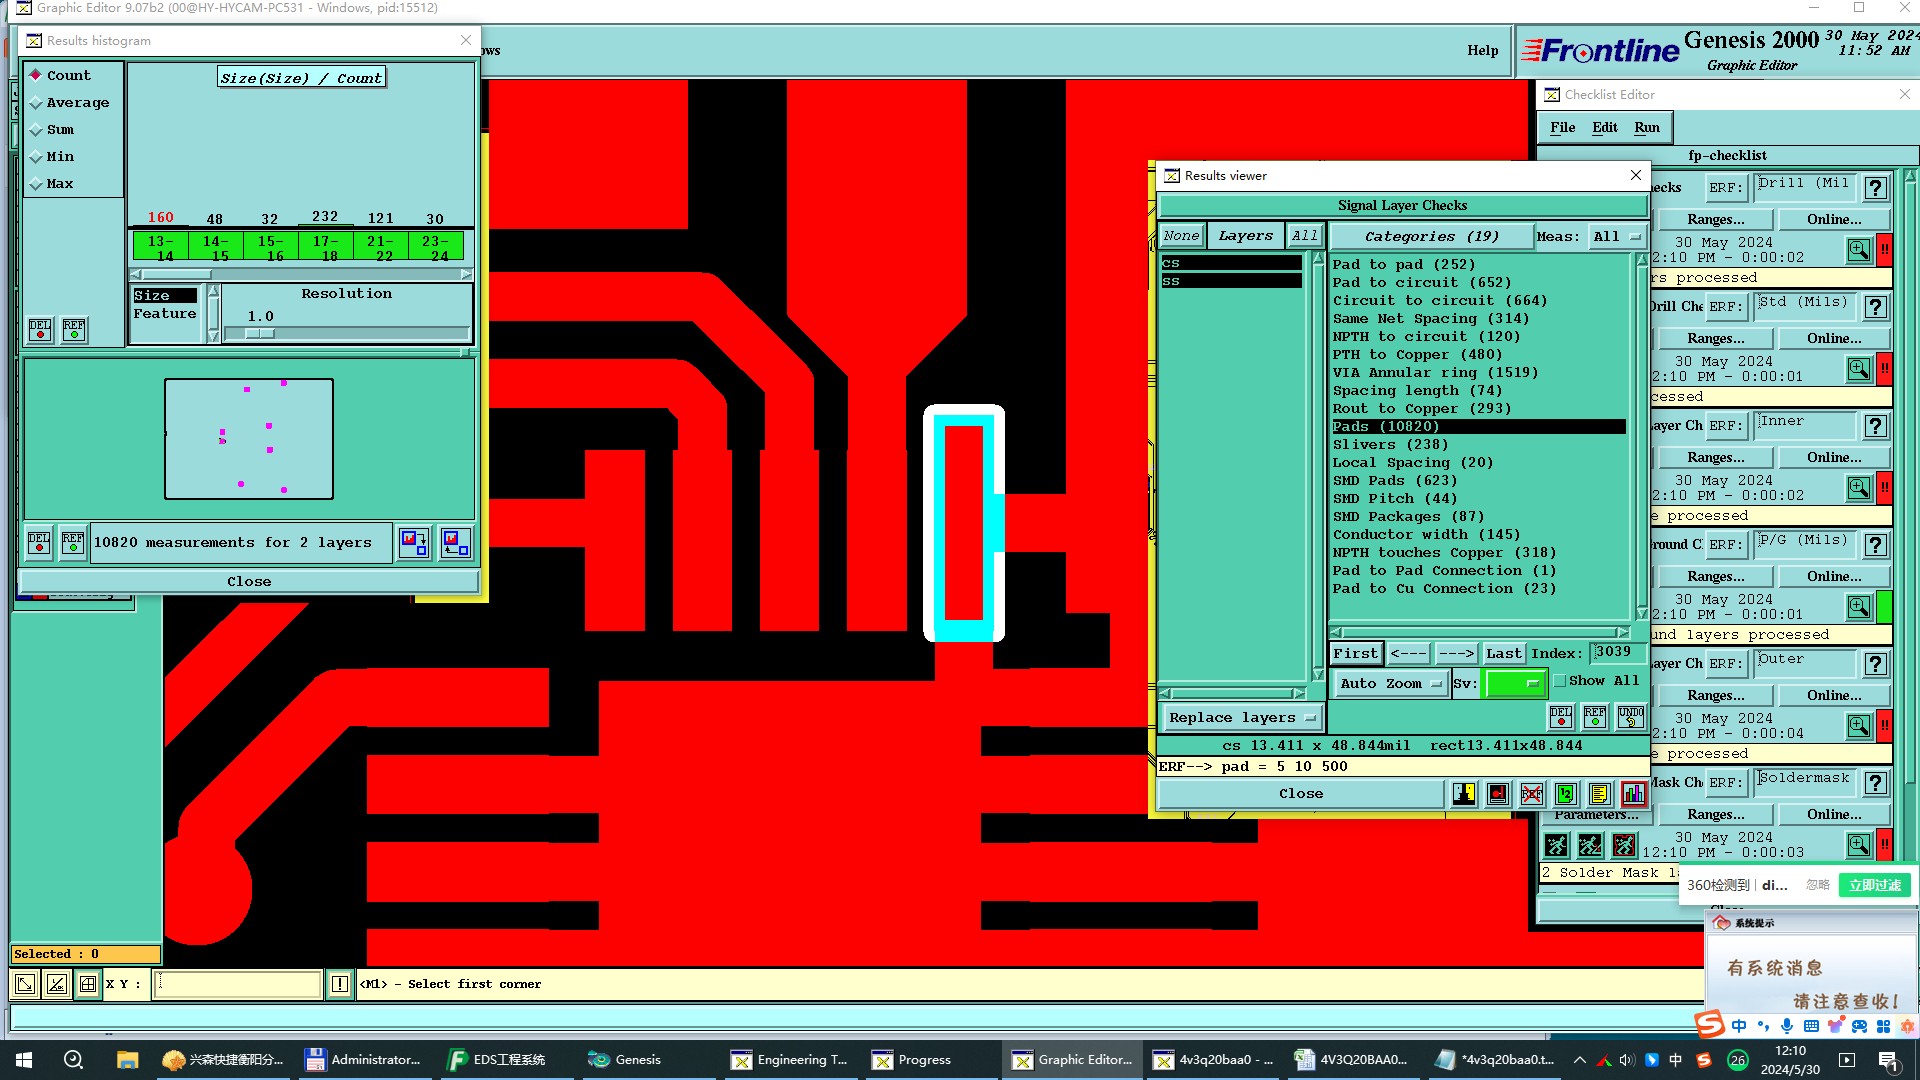
Task: Click the 17-18 green histogram bin
Action: point(325,247)
